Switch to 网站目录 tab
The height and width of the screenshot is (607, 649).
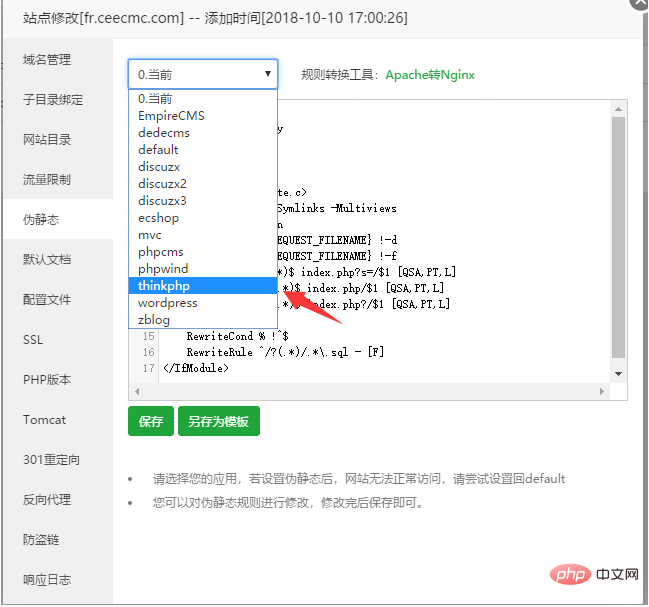point(58,140)
